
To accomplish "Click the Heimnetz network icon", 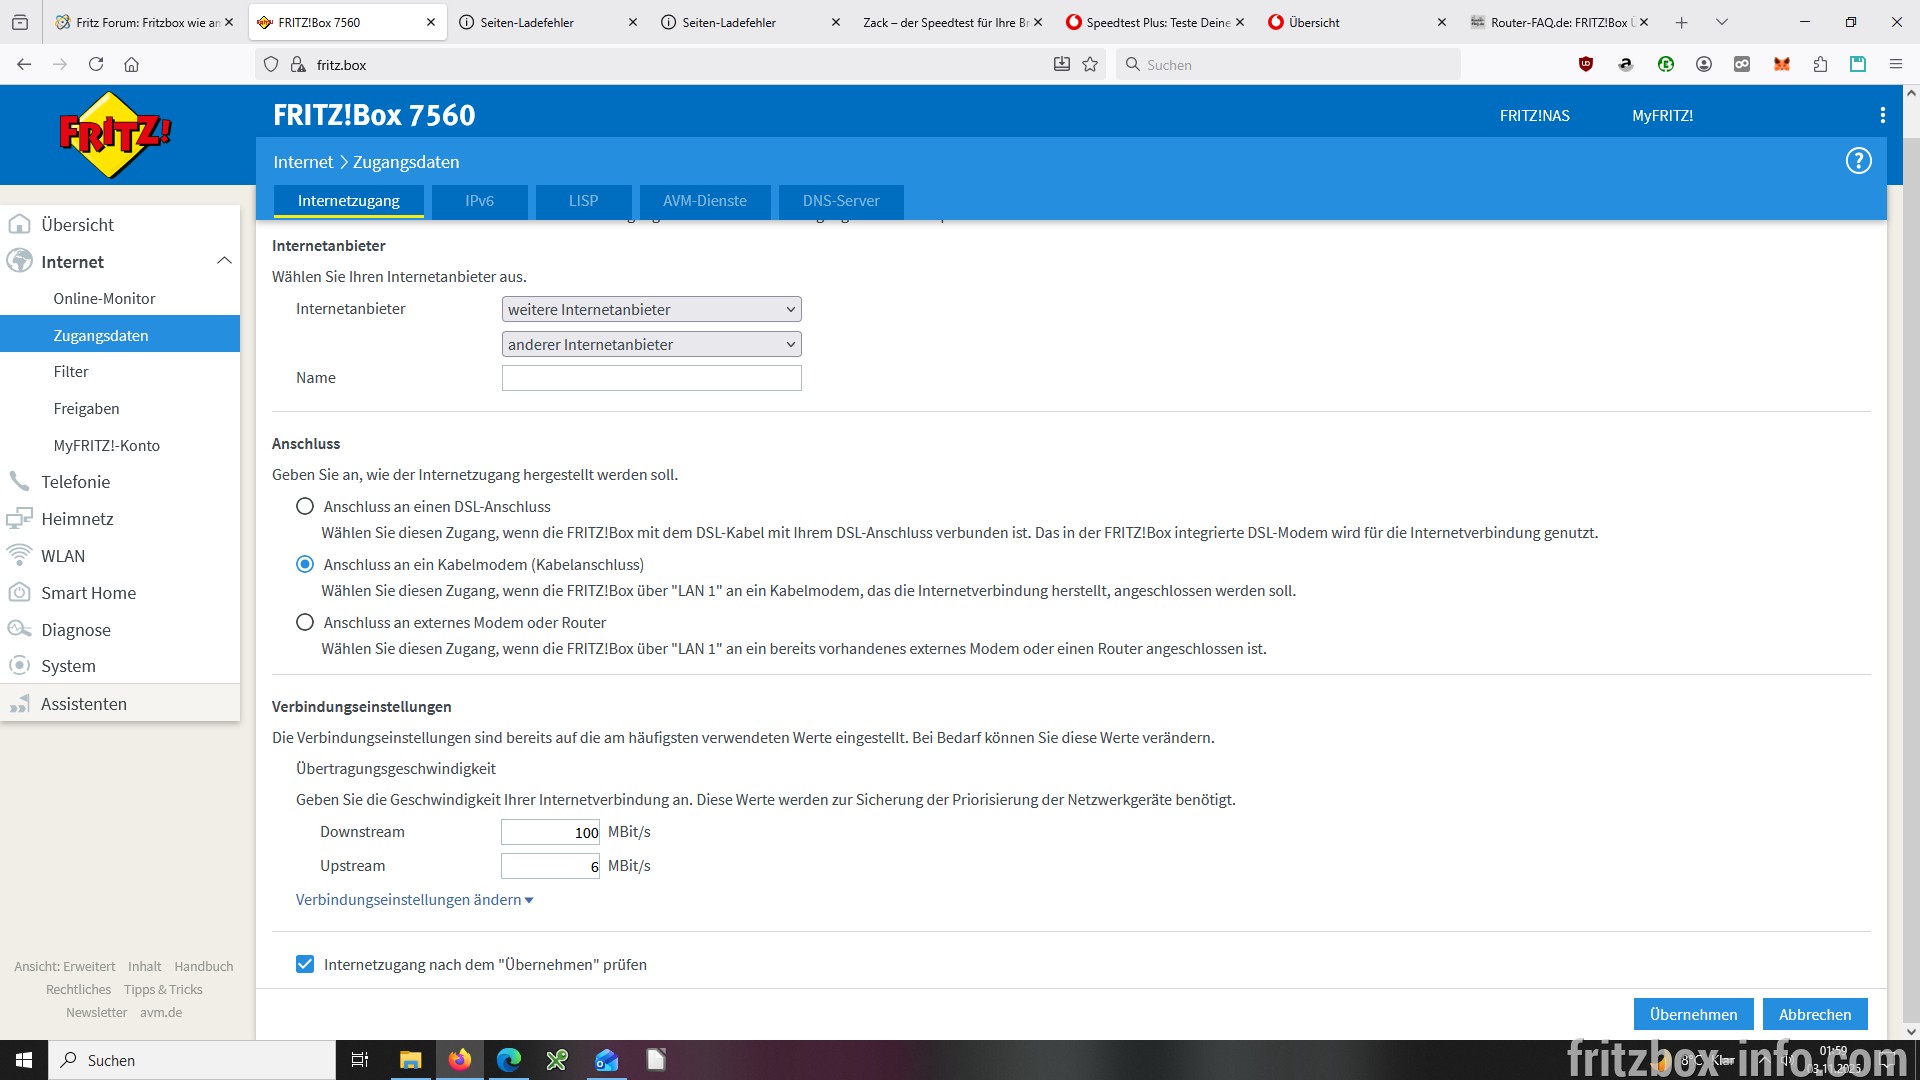I will (19, 518).
